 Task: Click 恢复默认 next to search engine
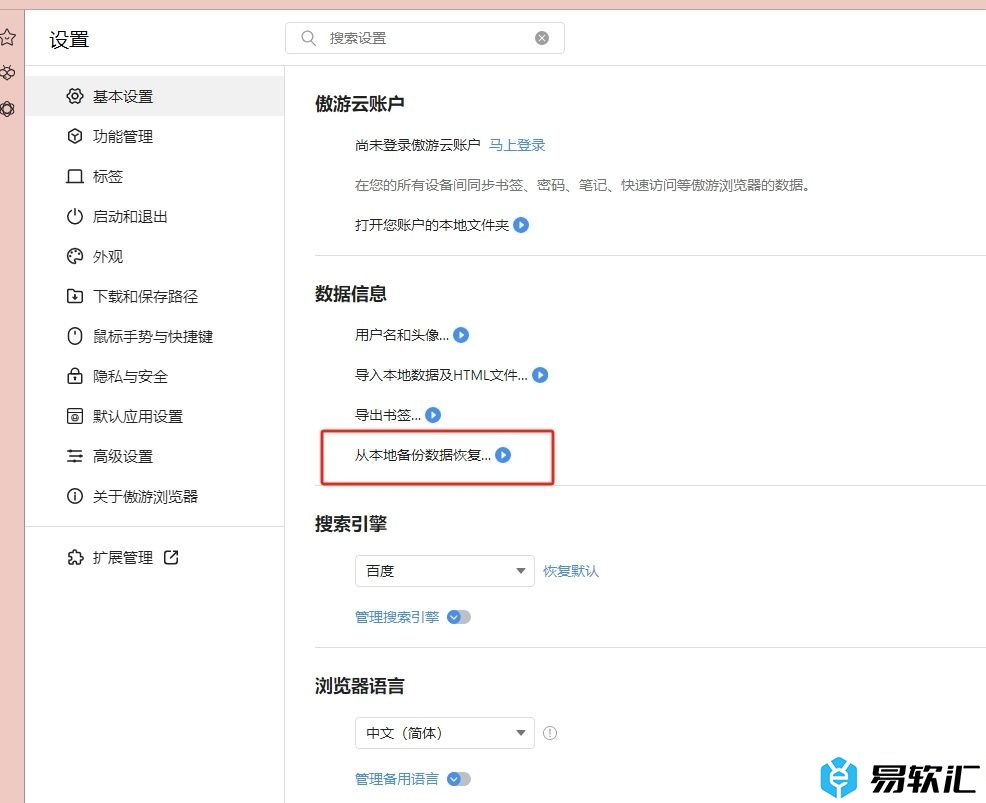[571, 571]
